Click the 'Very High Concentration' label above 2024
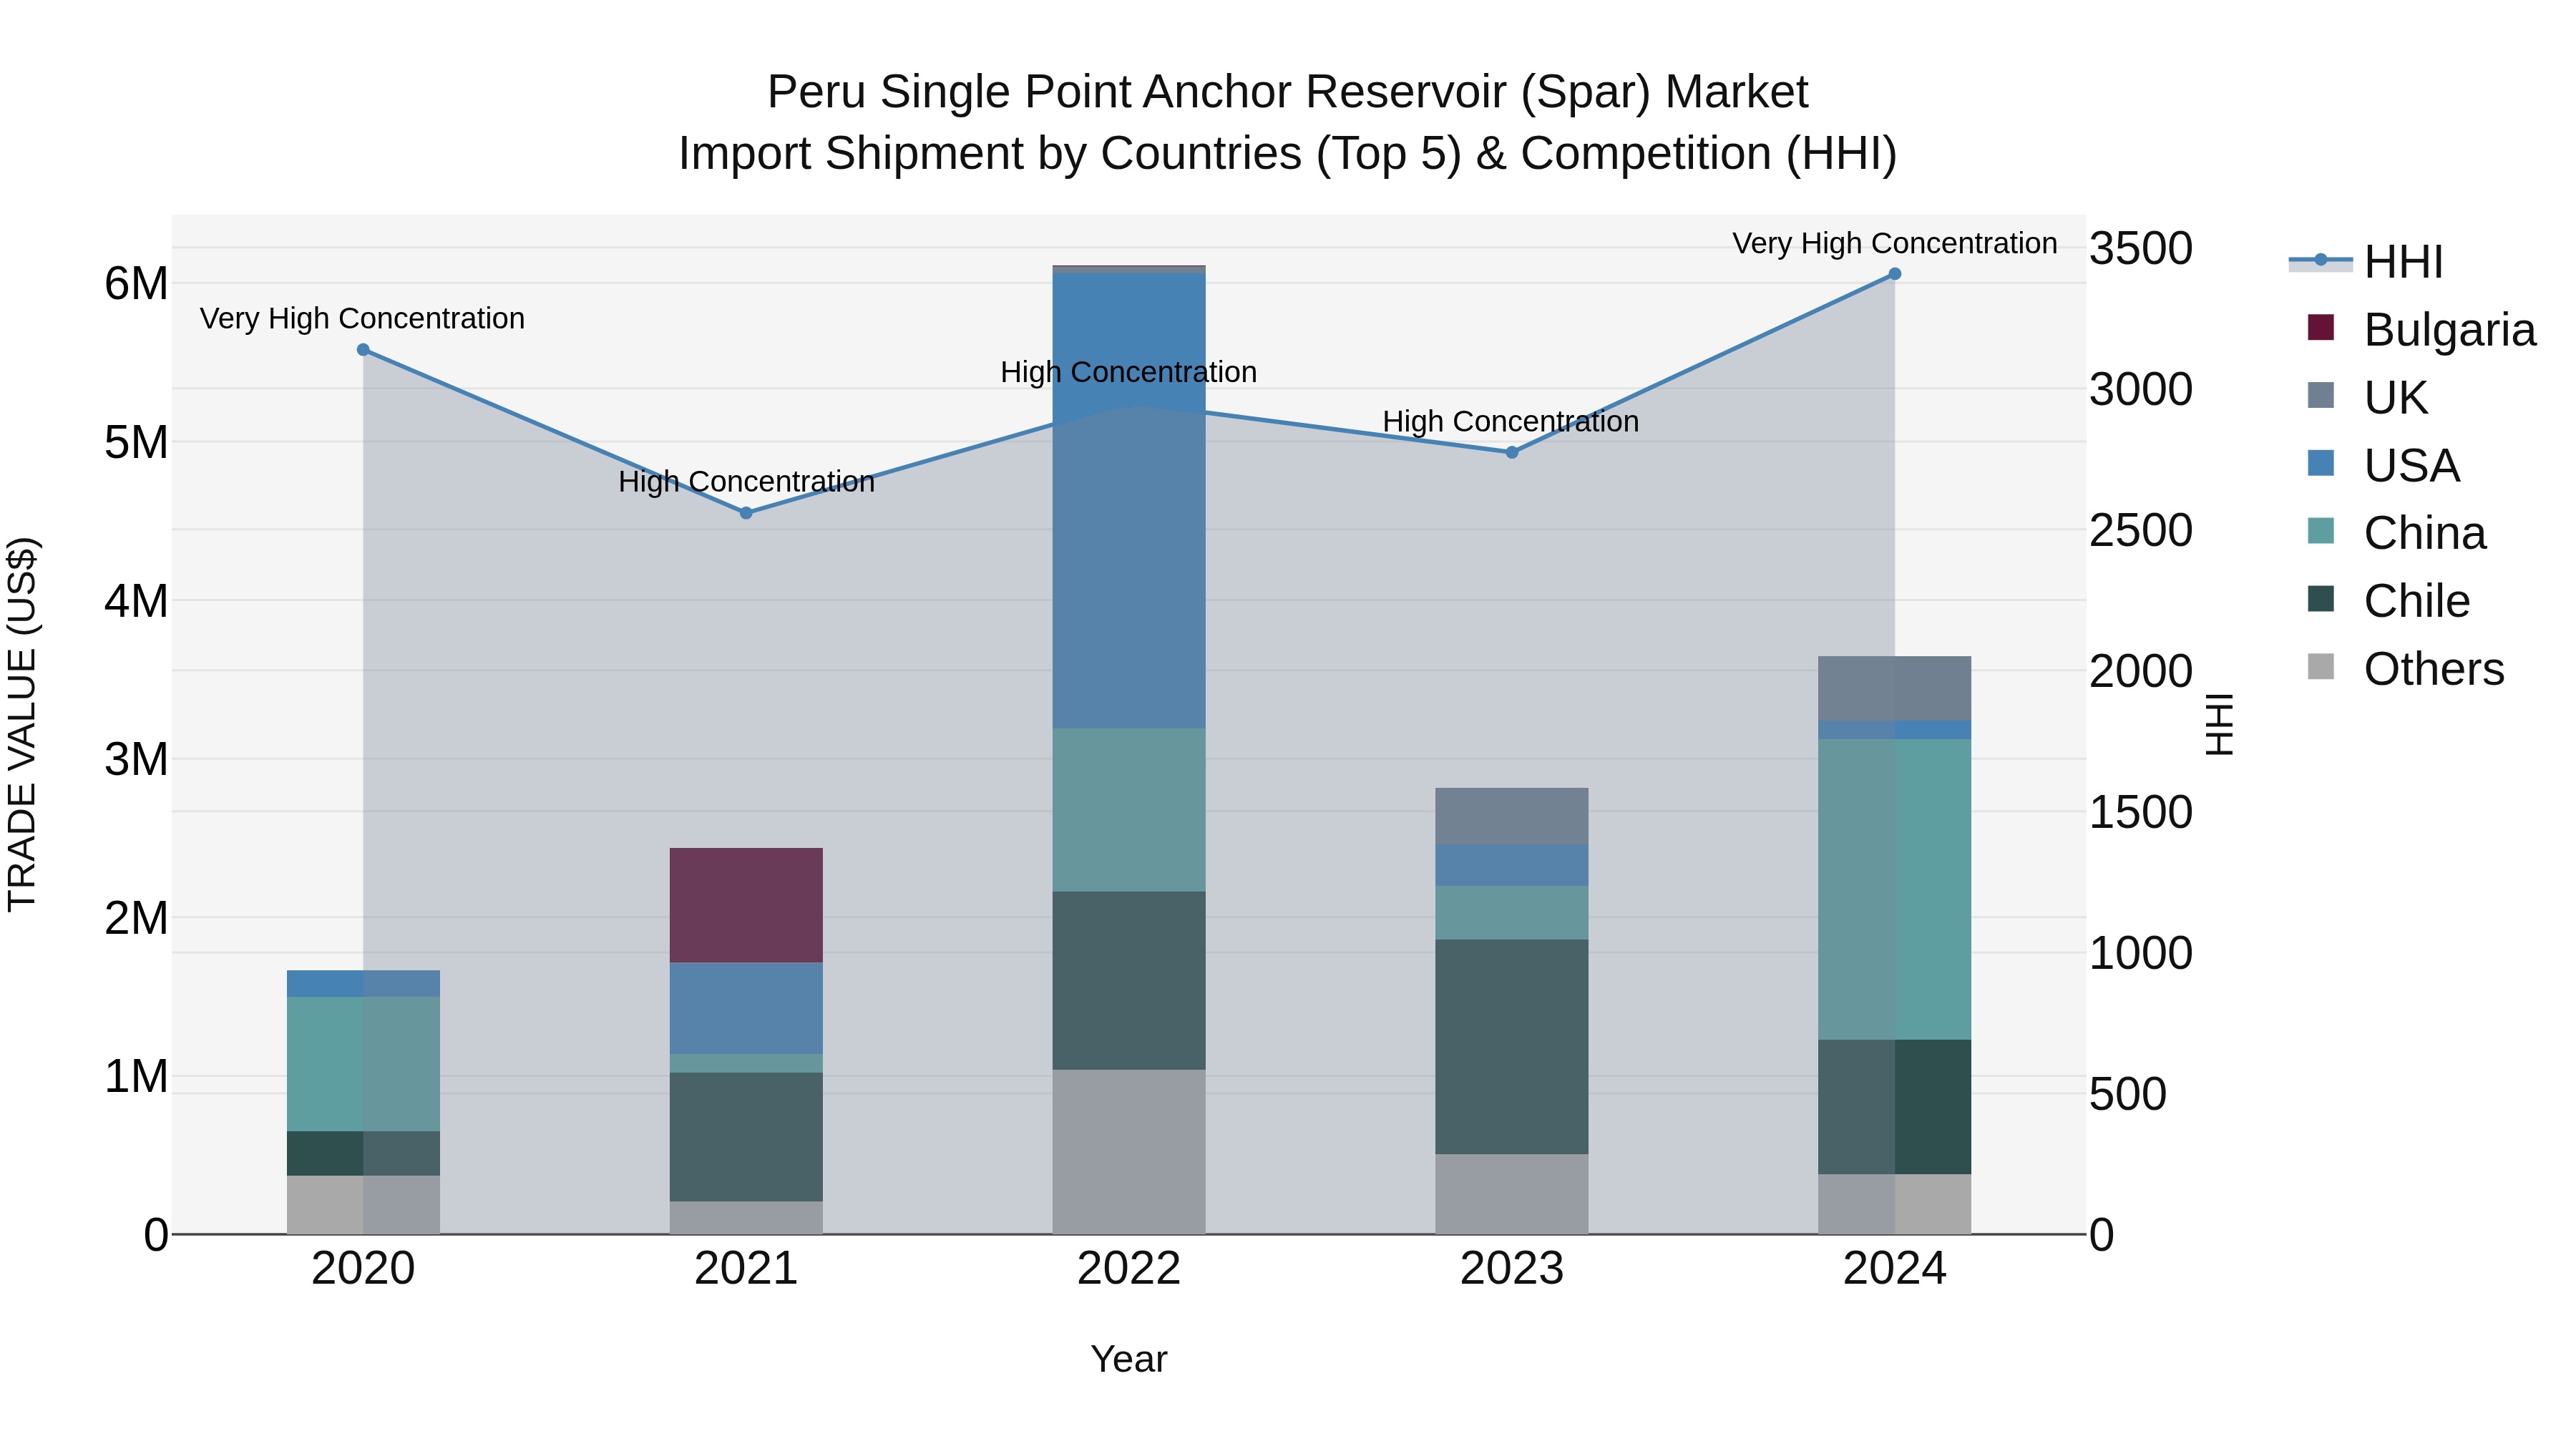This screenshot has width=2576, height=1449. 1894,243
